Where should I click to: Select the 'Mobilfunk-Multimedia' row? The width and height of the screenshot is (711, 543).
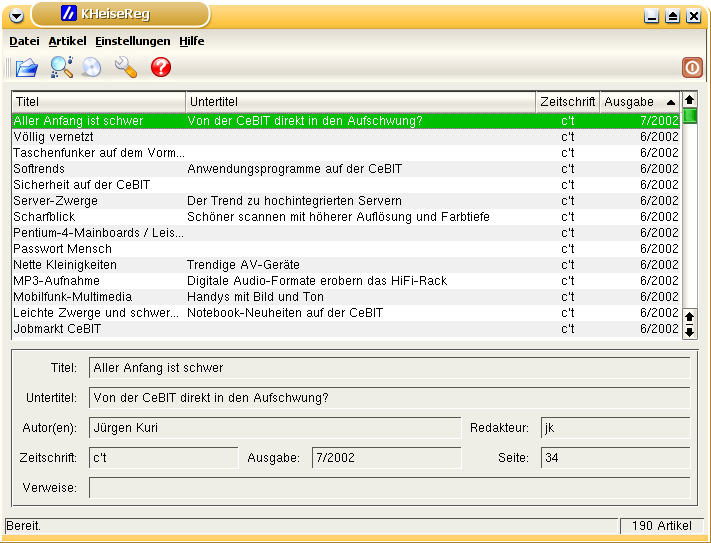tap(346, 297)
